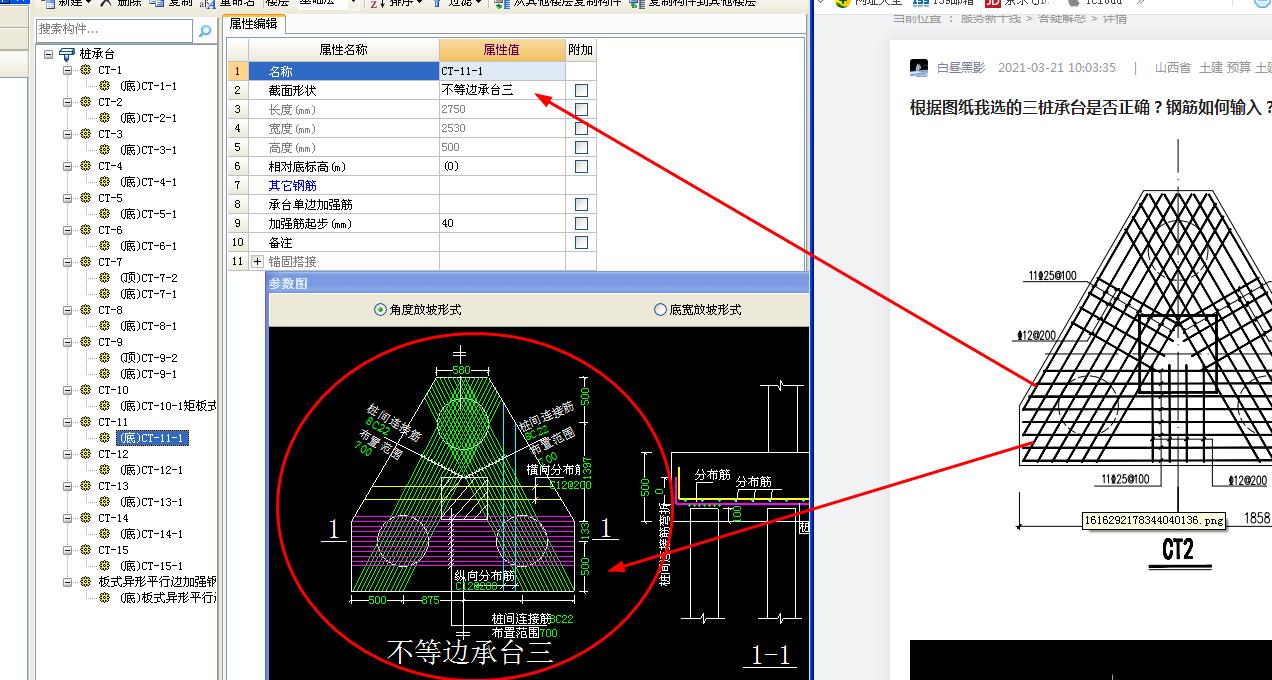Click the 桩承台 root node icon
The width and height of the screenshot is (1272, 680).
pos(66,54)
